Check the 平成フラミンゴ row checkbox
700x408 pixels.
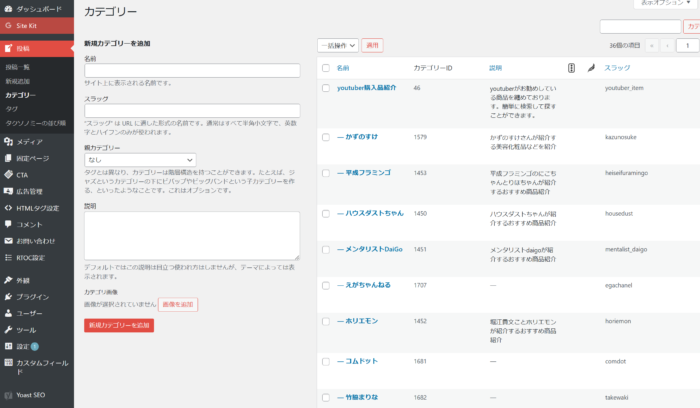coord(326,173)
